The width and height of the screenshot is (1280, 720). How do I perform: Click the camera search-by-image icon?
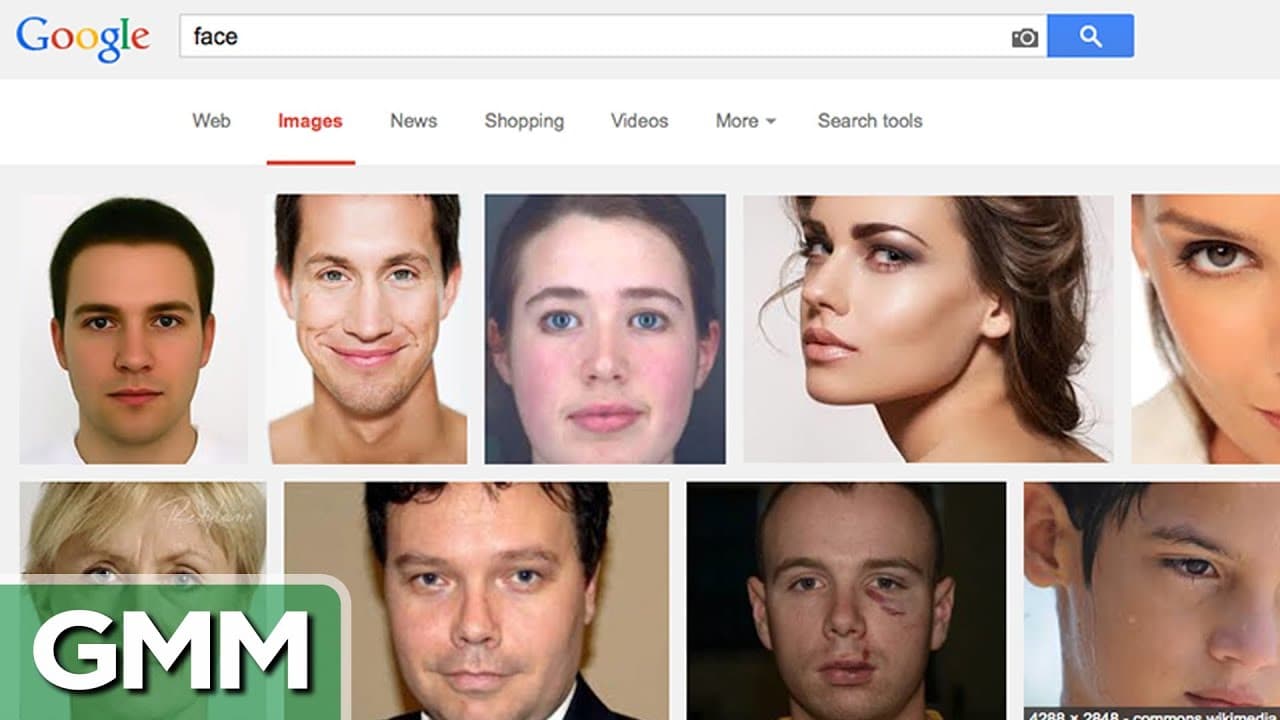(x=1024, y=38)
